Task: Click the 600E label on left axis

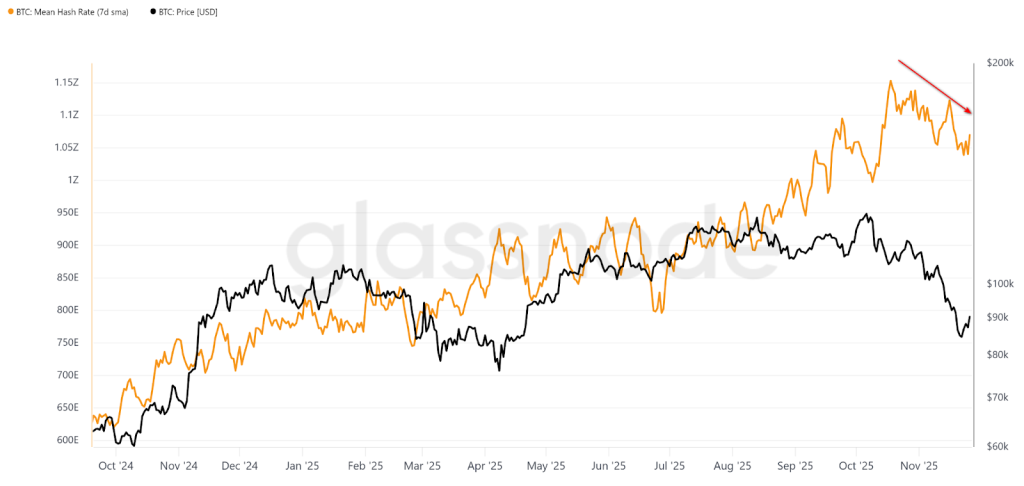Action: pyautogui.click(x=68, y=440)
